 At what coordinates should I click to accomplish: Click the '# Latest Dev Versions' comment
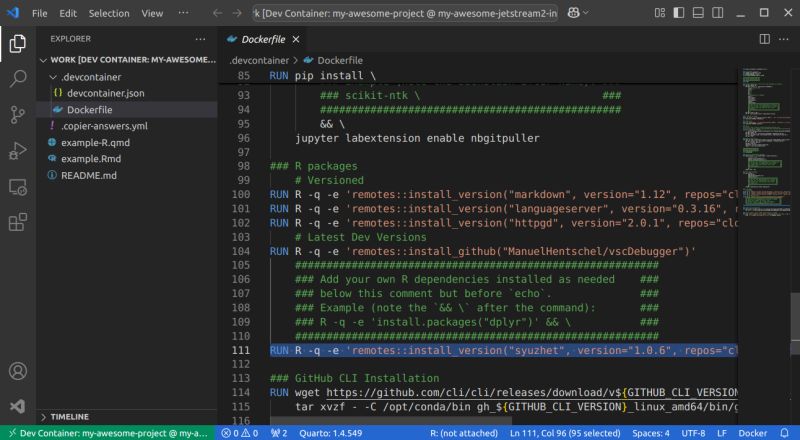[x=360, y=237]
